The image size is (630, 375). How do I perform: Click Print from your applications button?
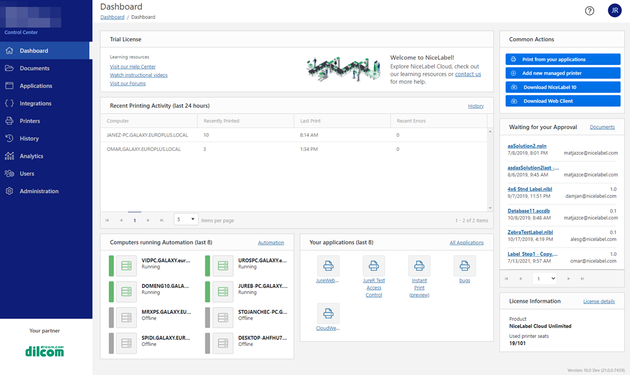[562, 59]
